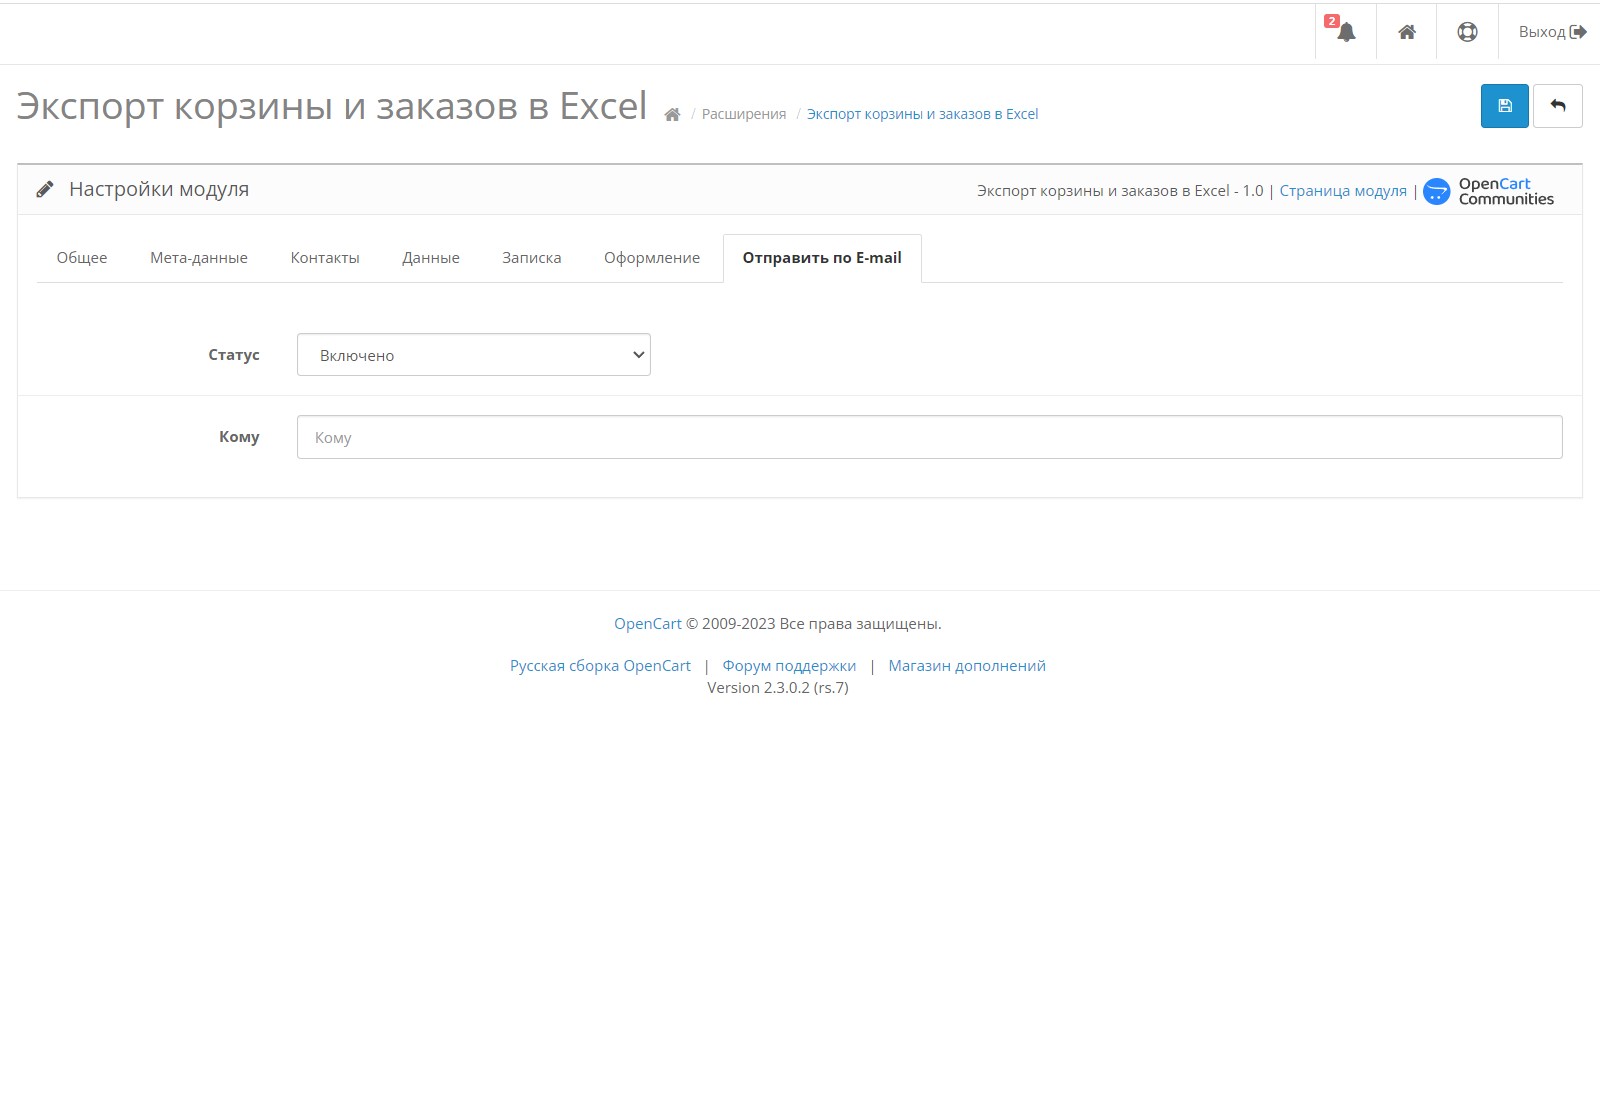Open the OpenCart footer link
This screenshot has width=1600, height=1100.
648,624
